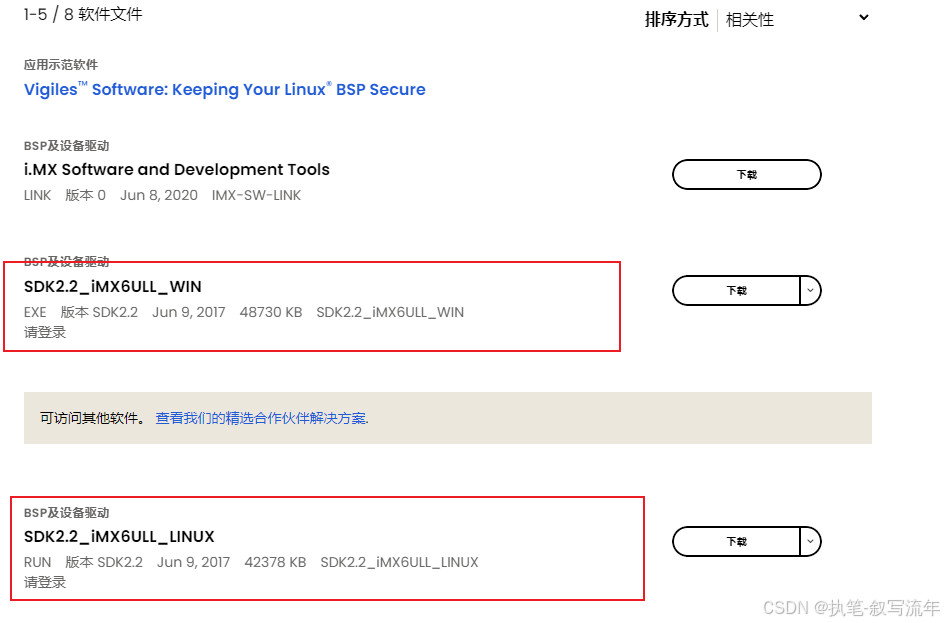Click the 1-5 / 8 软件文件 count
Image resolution: width=944 pixels, height=623 pixels.
[x=83, y=14]
